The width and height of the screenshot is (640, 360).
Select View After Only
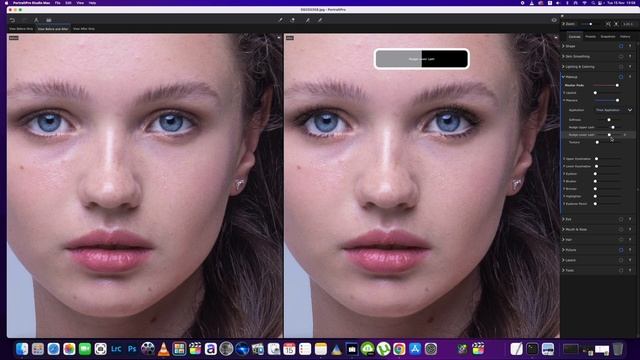coord(84,29)
